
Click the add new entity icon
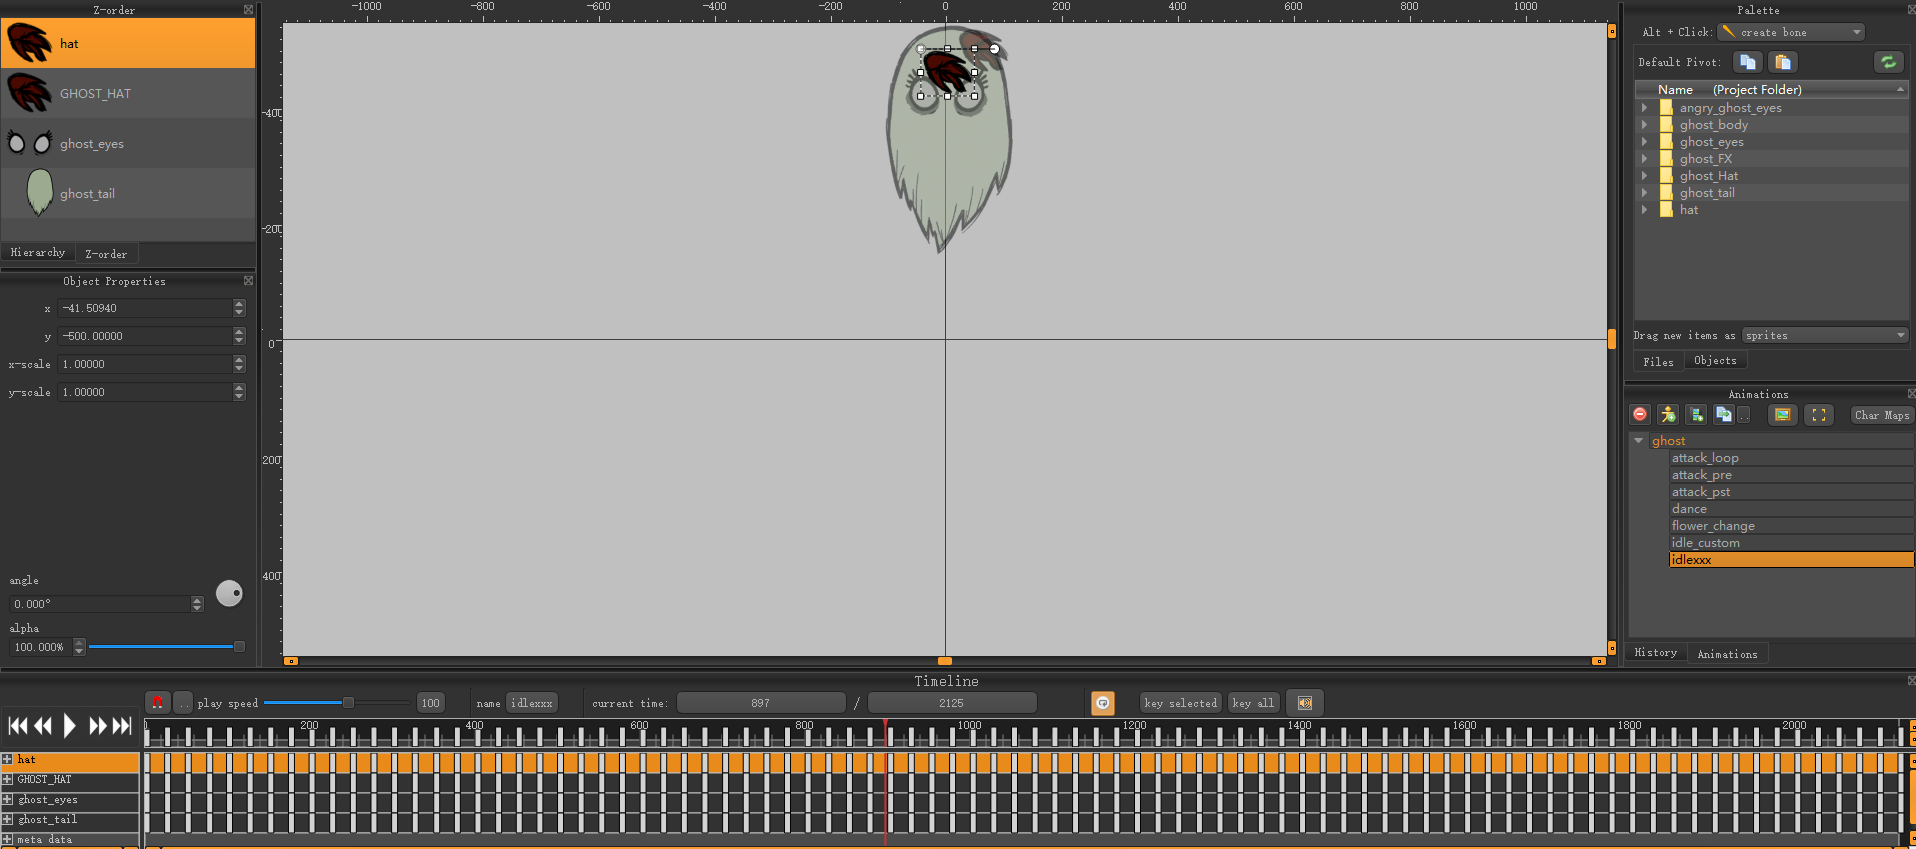1668,415
